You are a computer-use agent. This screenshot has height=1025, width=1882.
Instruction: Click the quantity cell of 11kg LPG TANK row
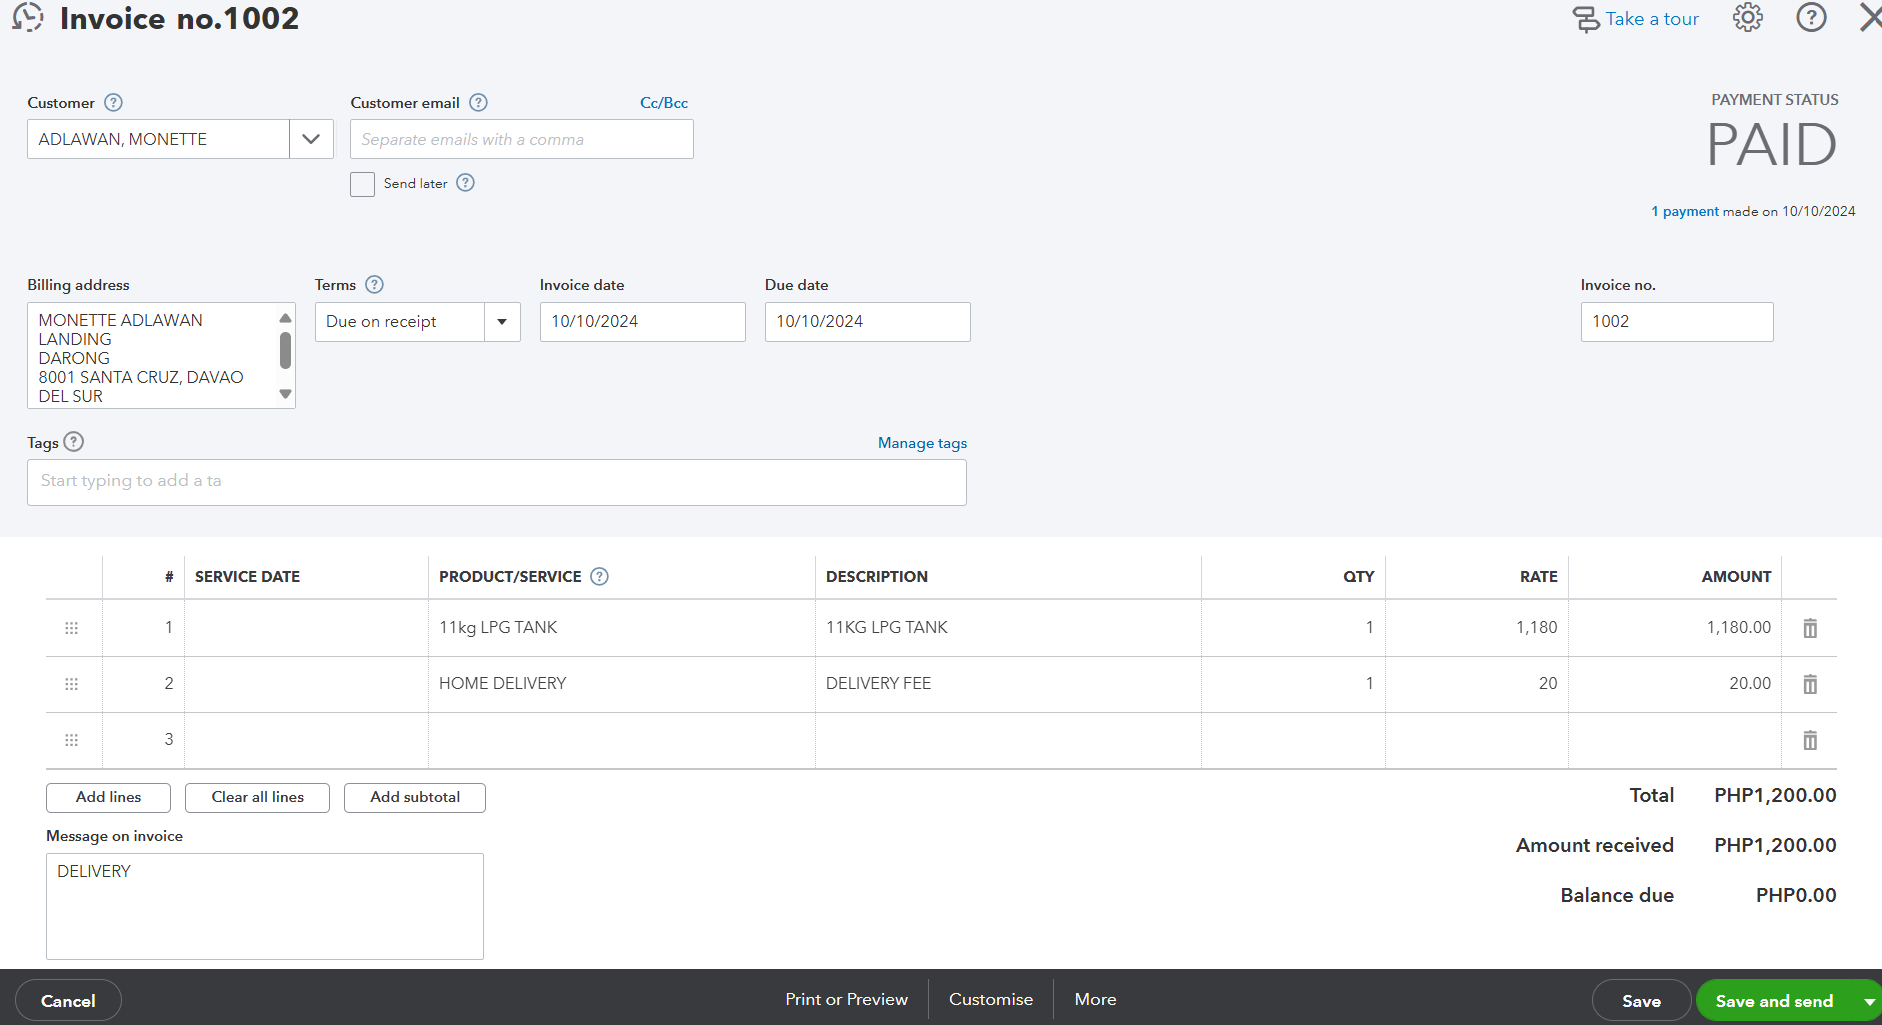click(x=1293, y=628)
